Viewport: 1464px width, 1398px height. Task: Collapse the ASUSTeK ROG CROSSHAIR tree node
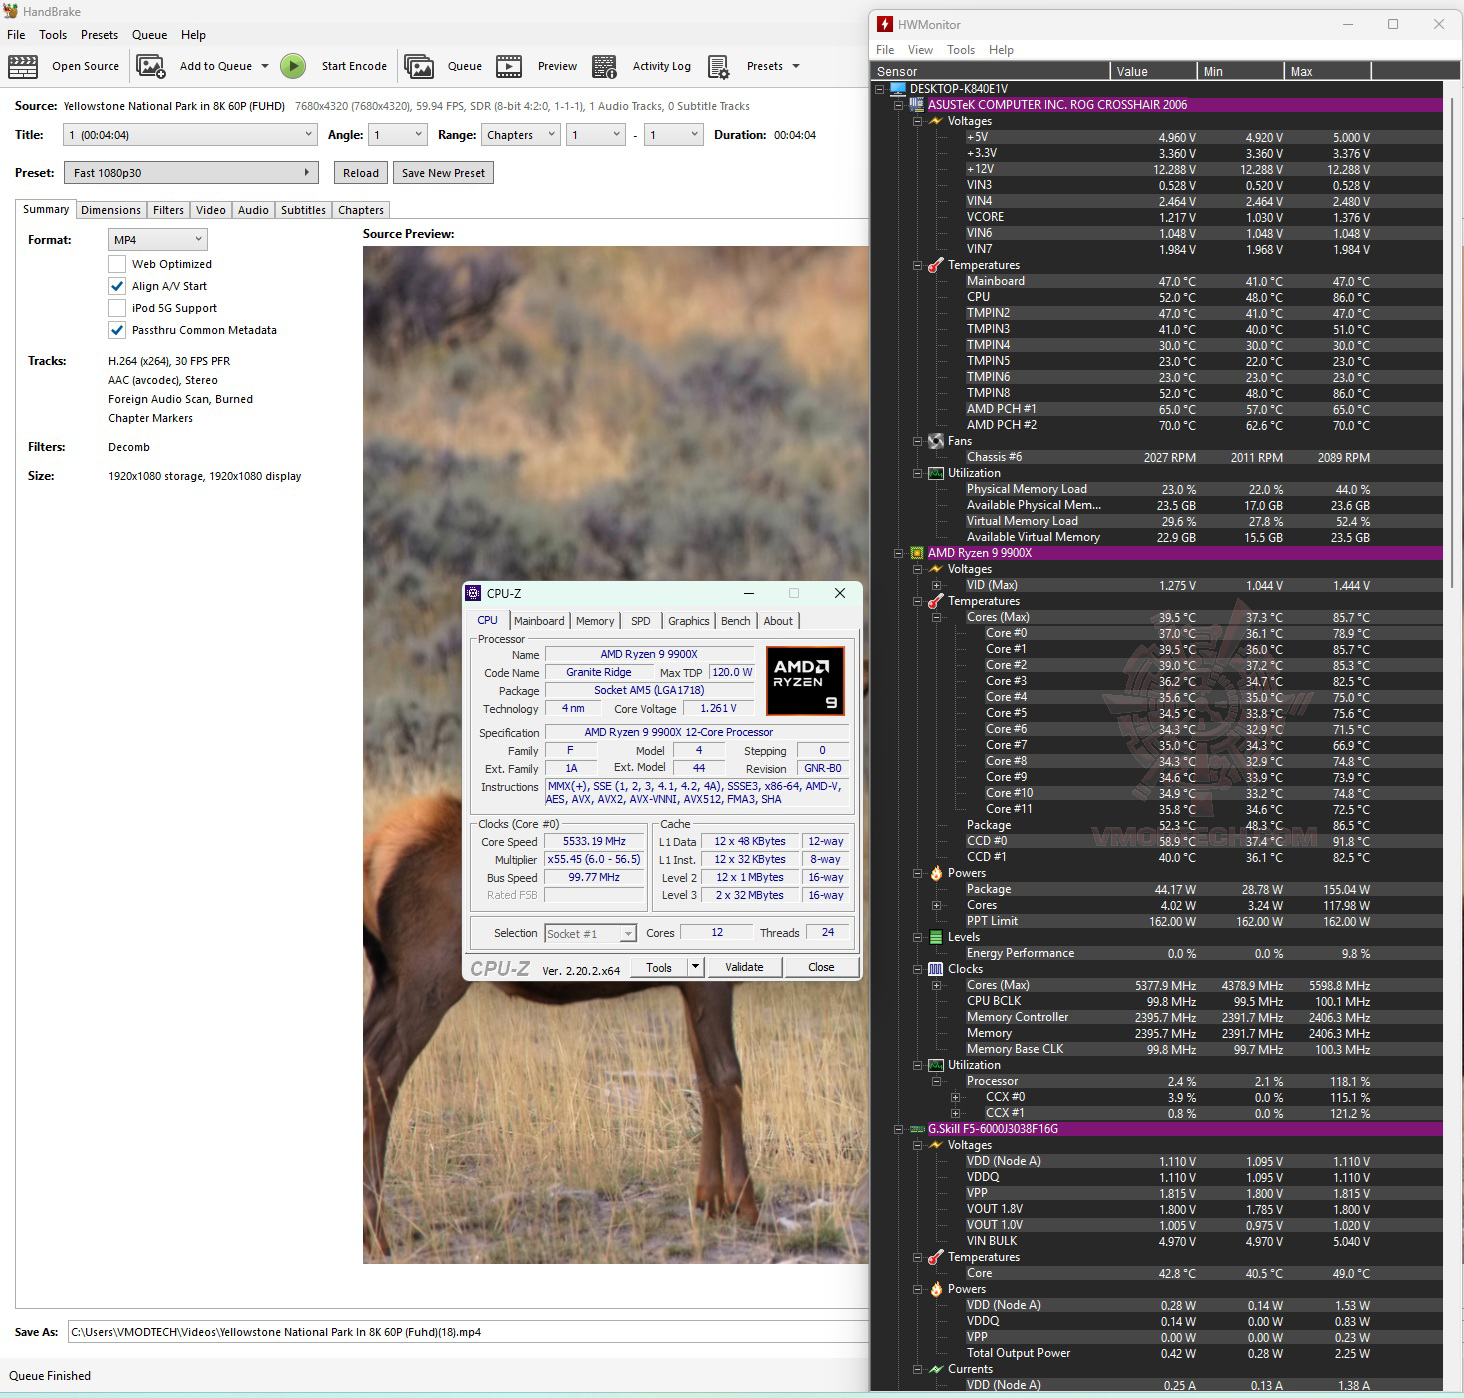coord(898,105)
